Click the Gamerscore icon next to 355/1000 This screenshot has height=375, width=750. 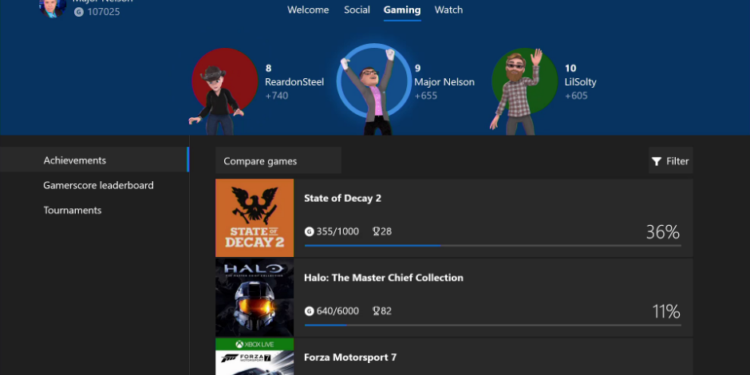click(309, 232)
